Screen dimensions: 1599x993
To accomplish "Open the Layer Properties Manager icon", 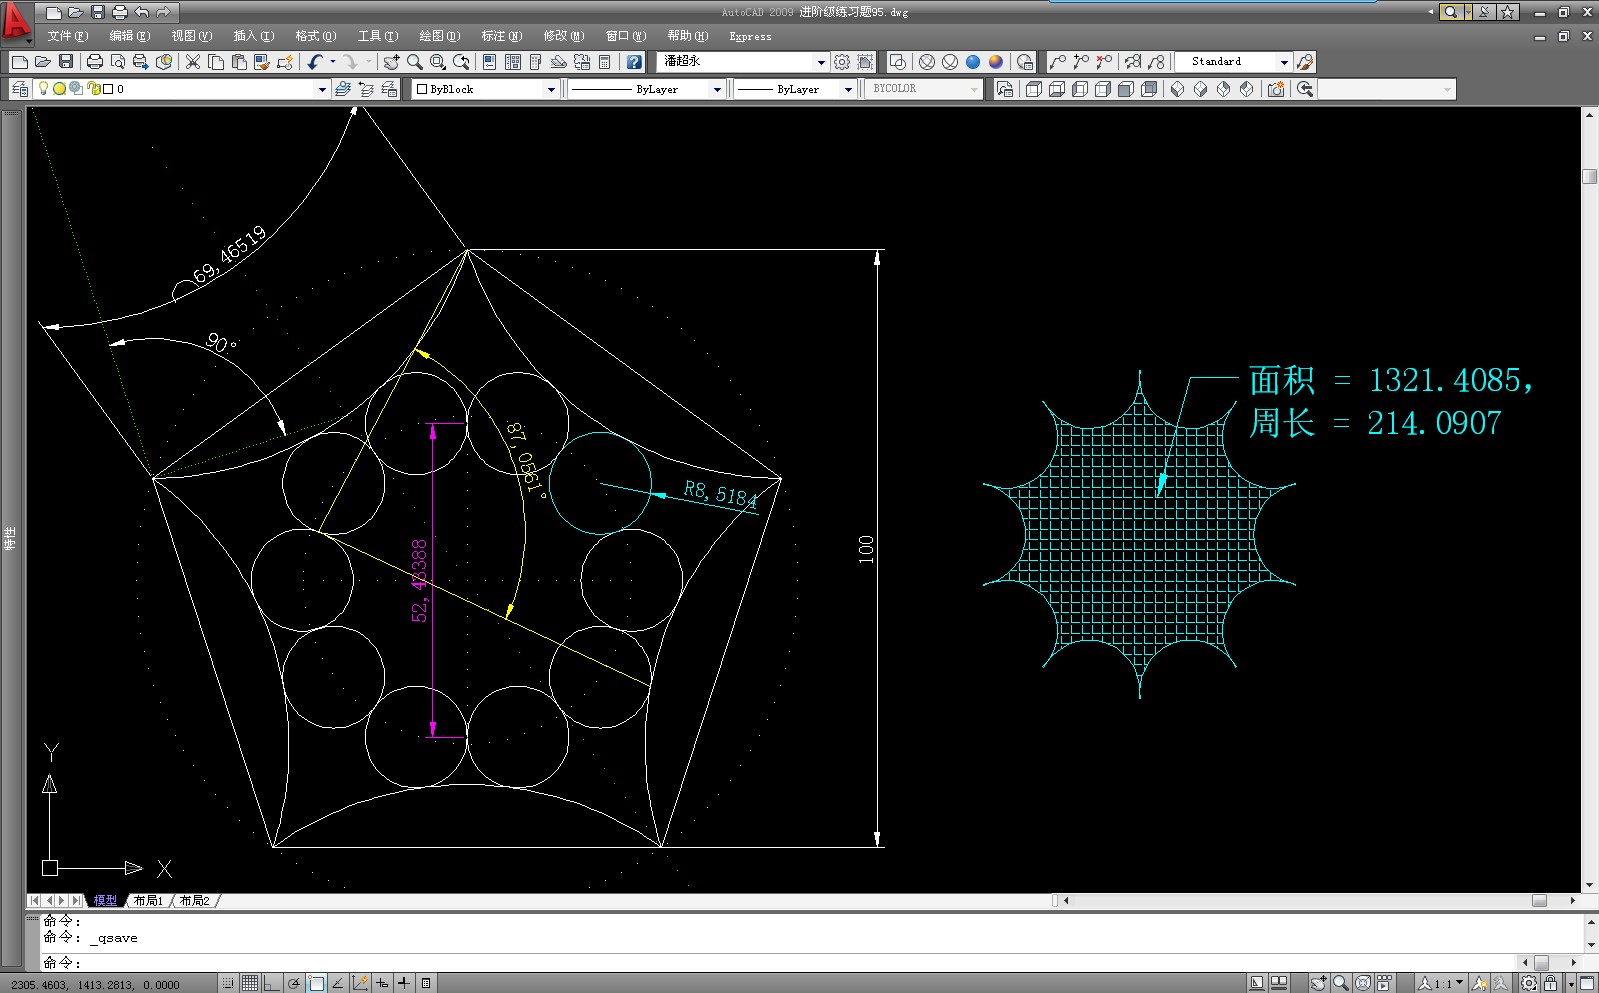I will (x=19, y=89).
